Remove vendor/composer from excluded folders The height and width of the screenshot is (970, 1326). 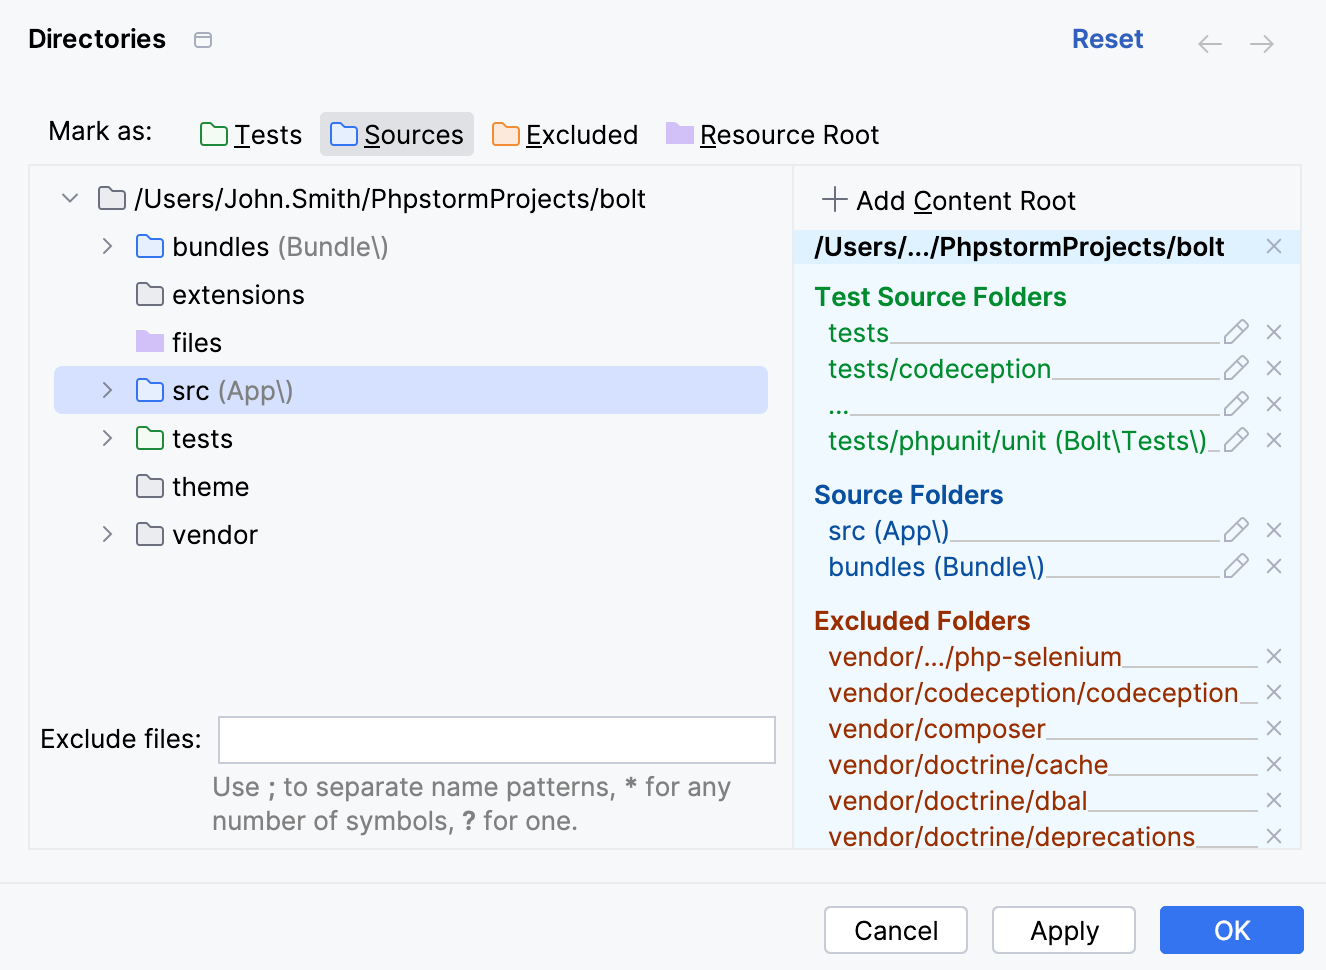[1274, 728]
